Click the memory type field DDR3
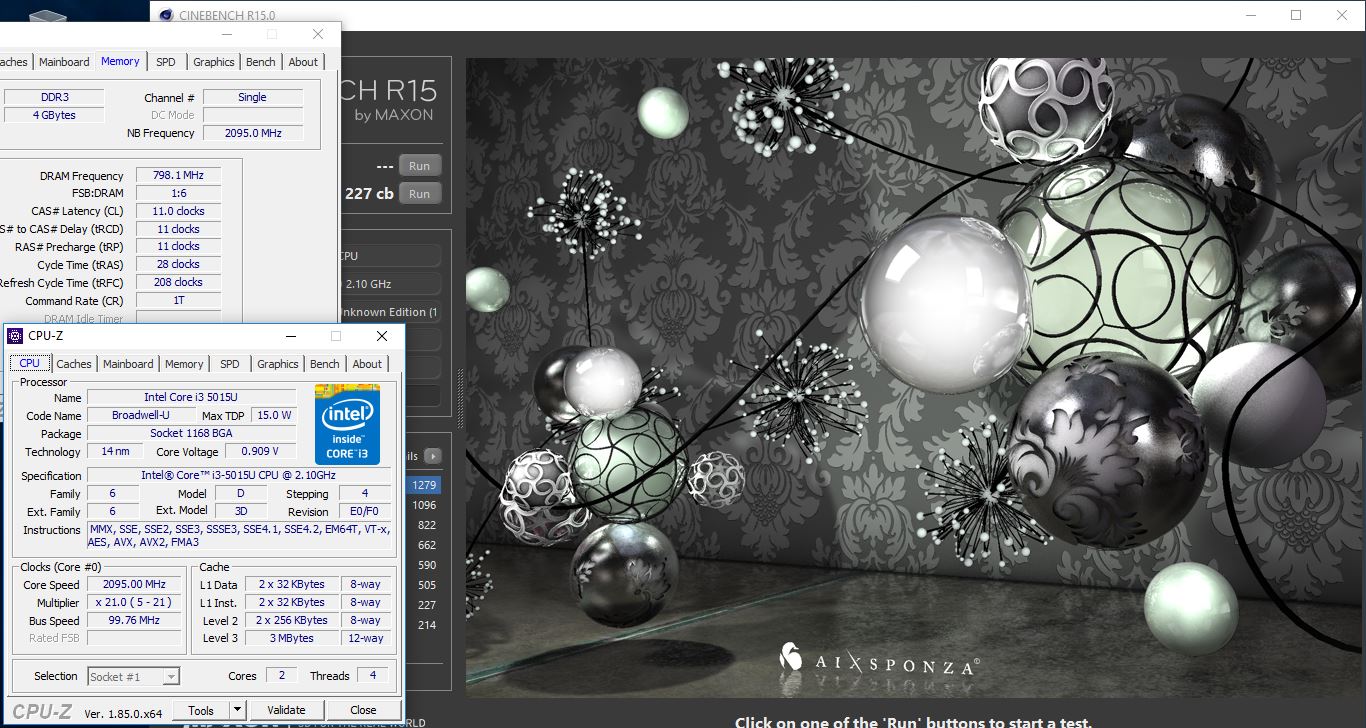The width and height of the screenshot is (1366, 728). 54,97
